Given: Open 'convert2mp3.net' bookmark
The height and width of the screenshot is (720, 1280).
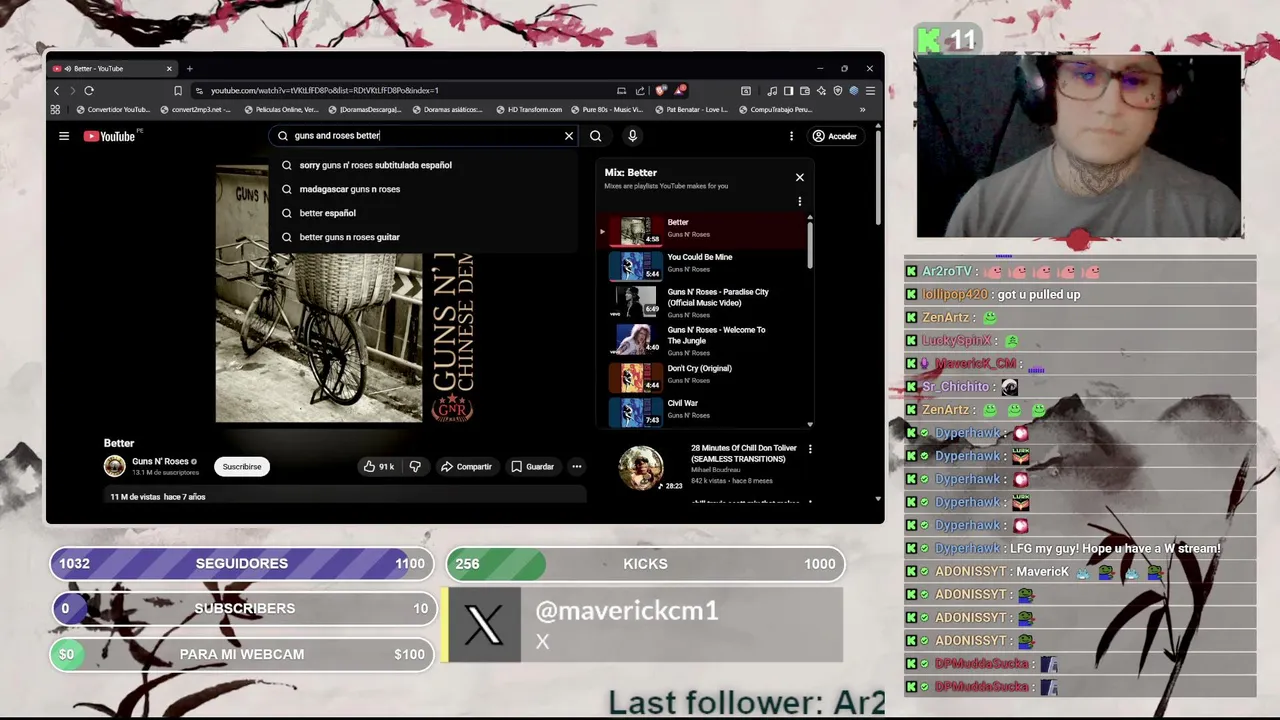Looking at the screenshot, I should point(196,110).
